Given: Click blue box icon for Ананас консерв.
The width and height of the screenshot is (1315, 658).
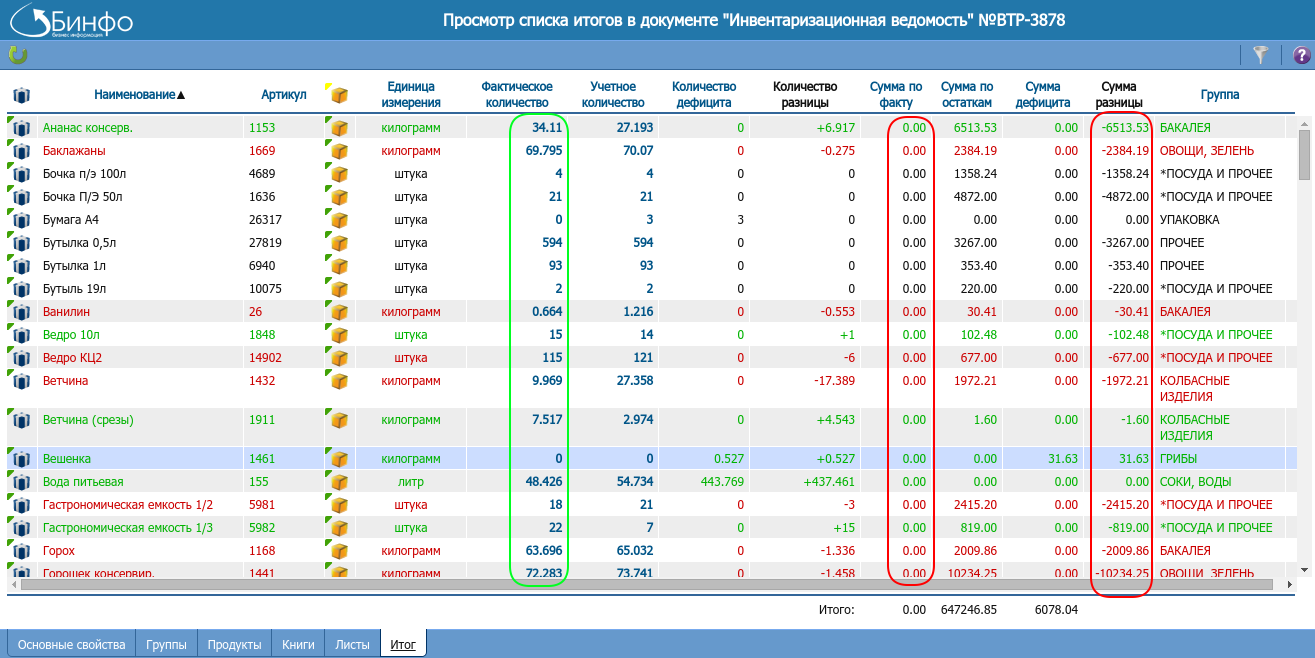Looking at the screenshot, I should tap(21, 128).
